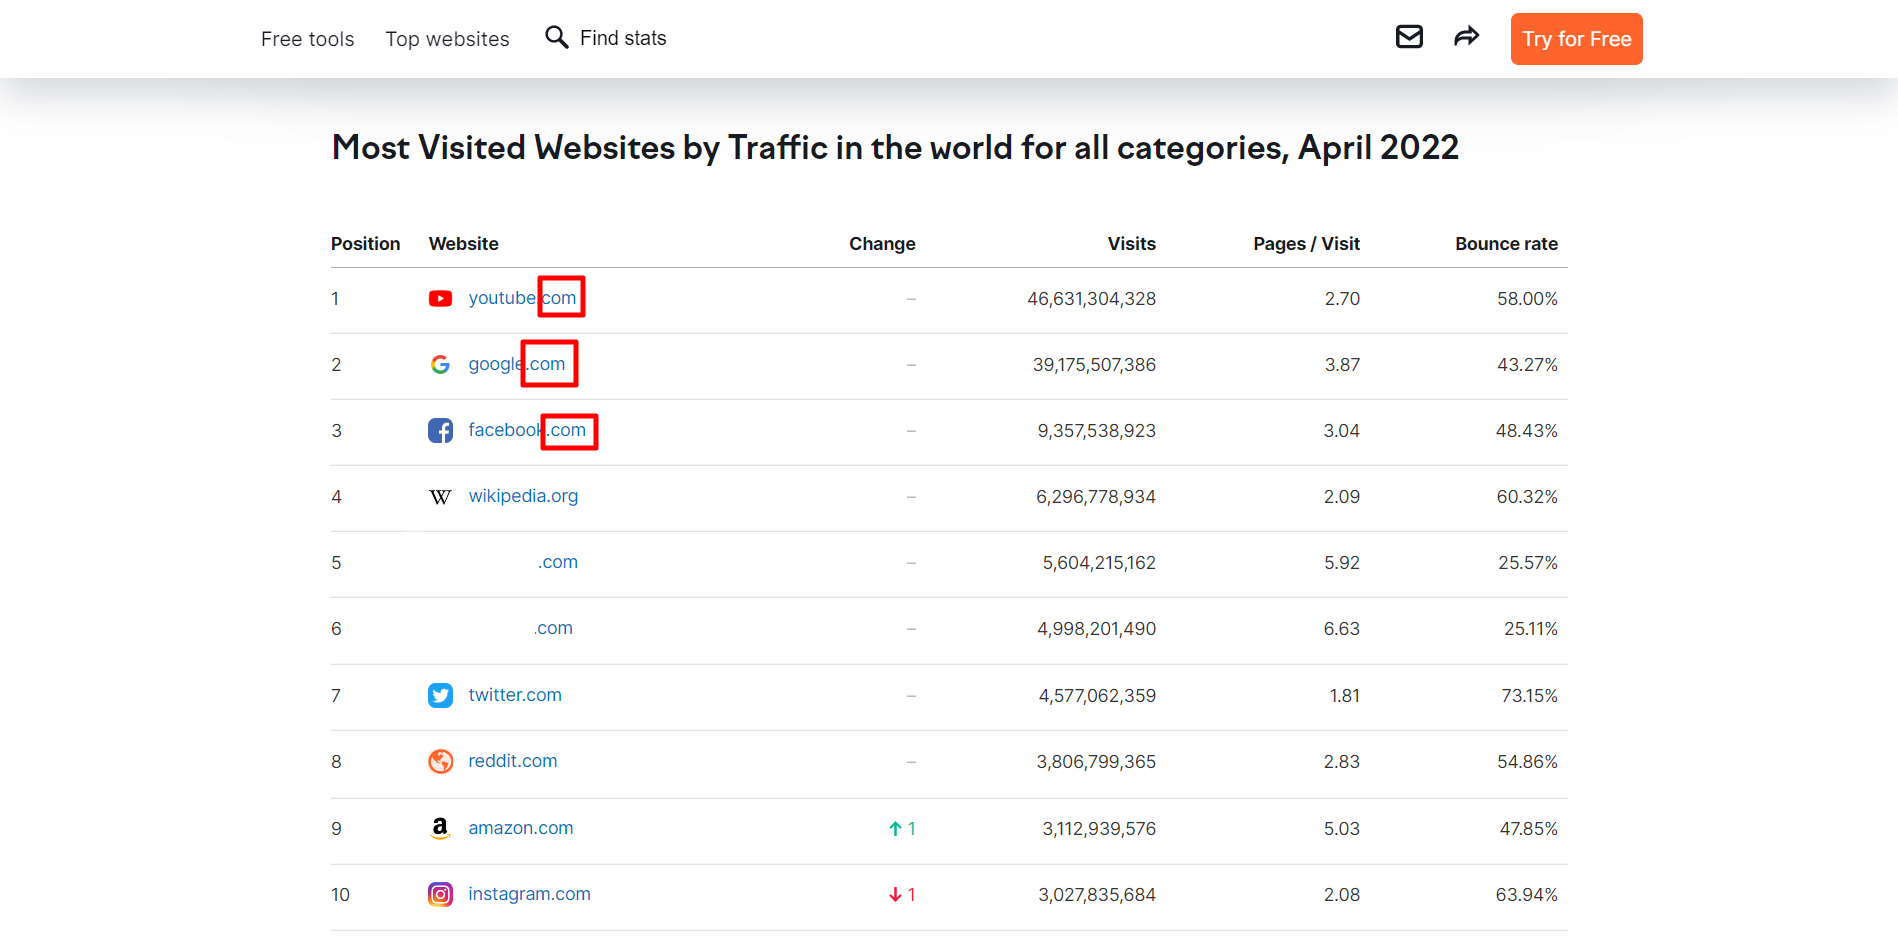Click the Website column header
This screenshot has width=1898, height=942.
tap(464, 244)
